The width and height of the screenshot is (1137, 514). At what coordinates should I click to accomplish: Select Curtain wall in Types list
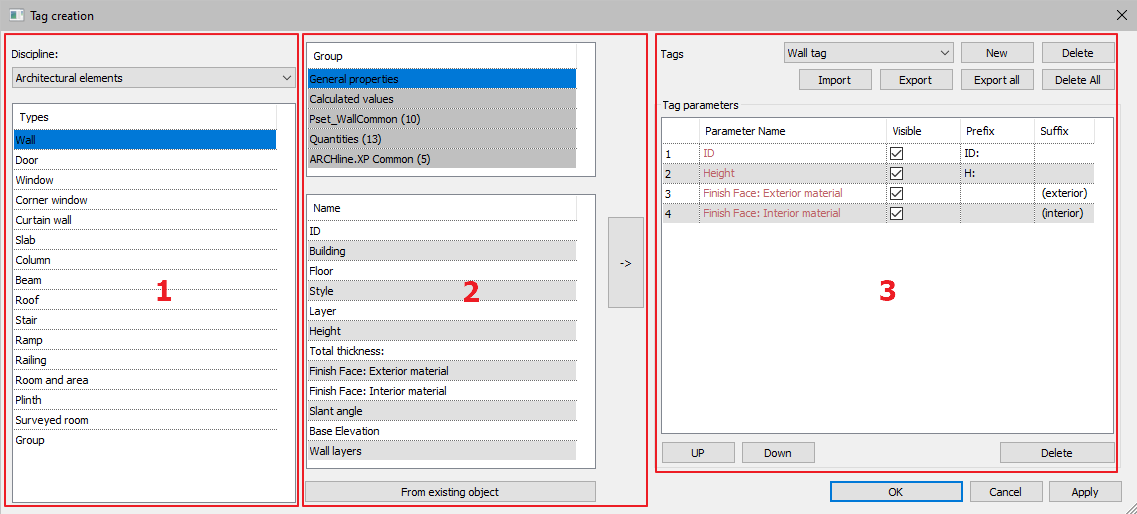click(x=144, y=221)
